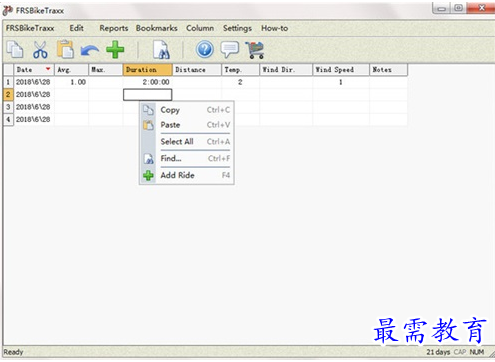Click the Find binoculars toolbar icon
This screenshot has height=362, width=495.
[161, 50]
